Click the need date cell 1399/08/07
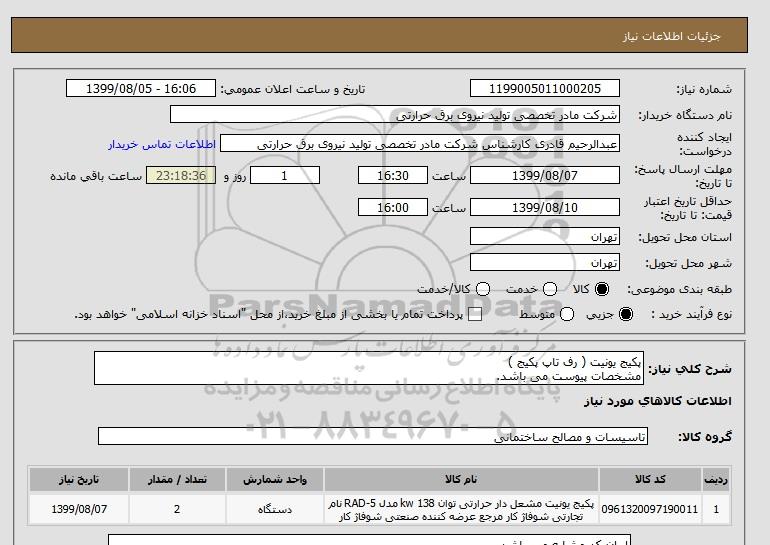The image size is (770, 545). 79,509
